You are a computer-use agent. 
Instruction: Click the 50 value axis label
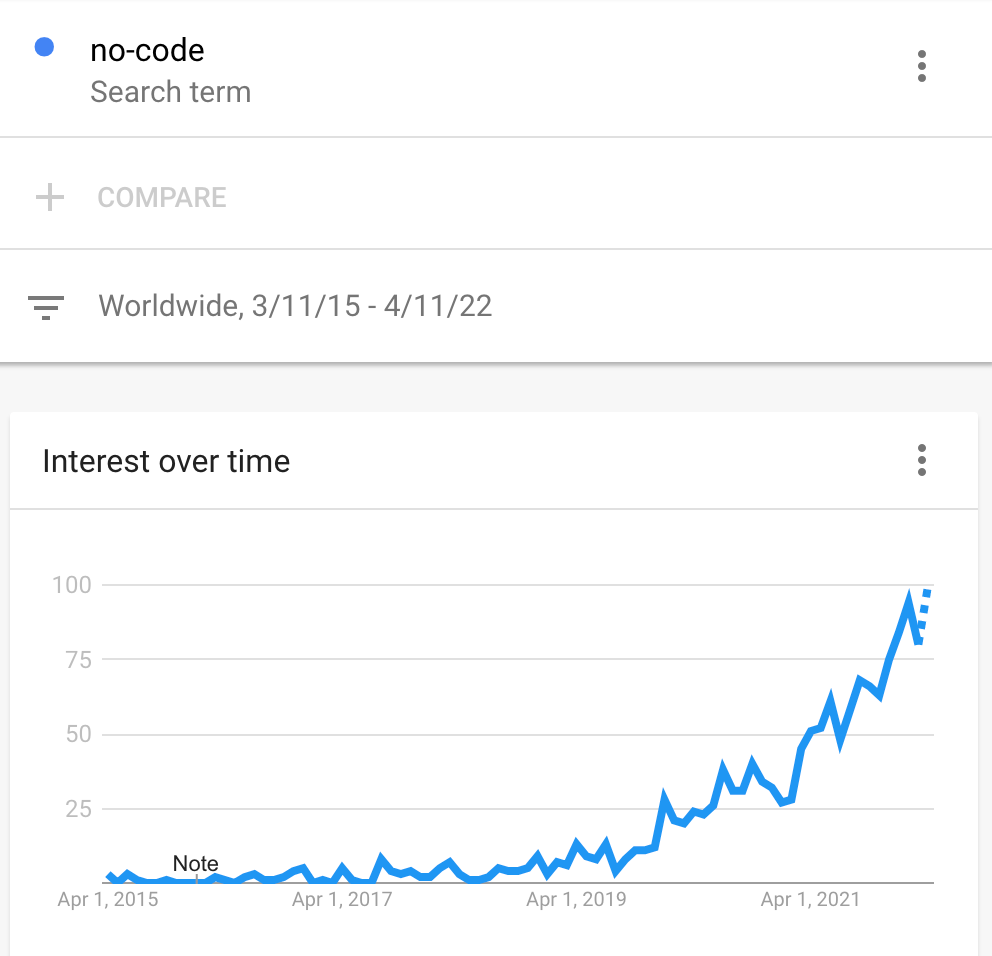point(78,734)
